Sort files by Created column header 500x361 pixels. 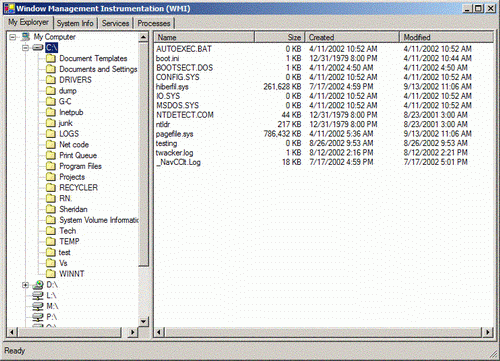[352, 37]
